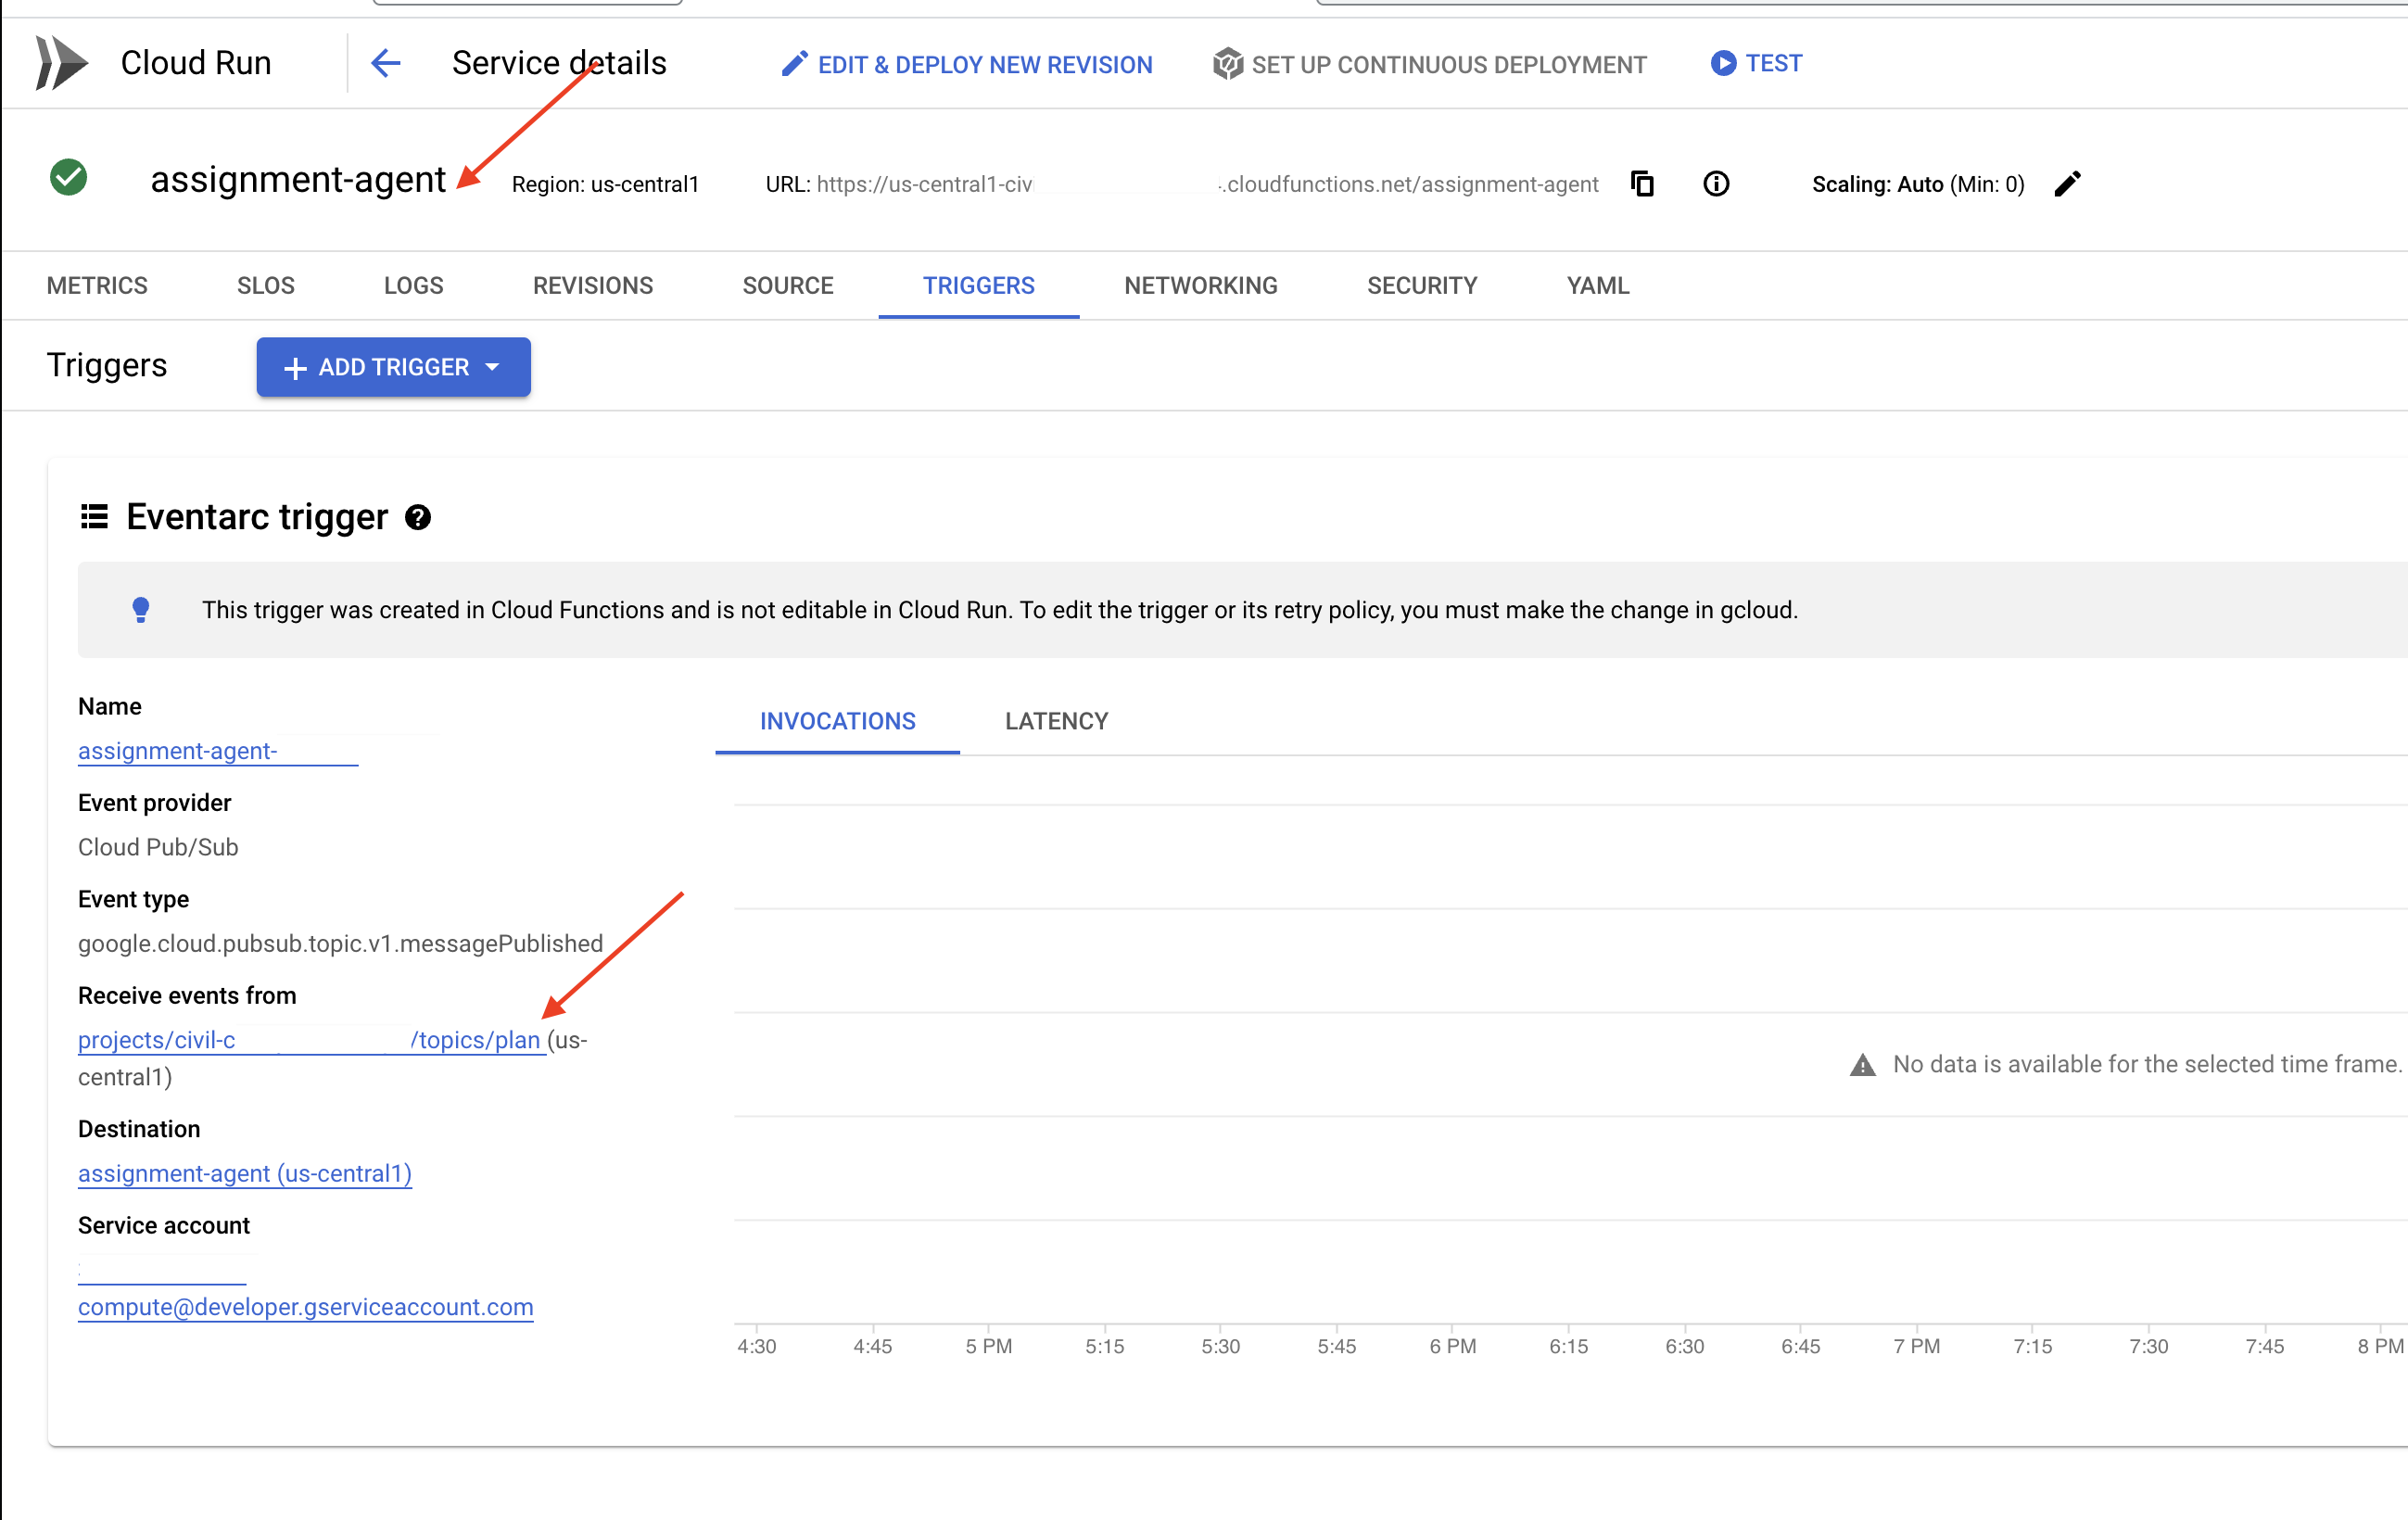Viewport: 2408px width, 1520px height.
Task: Select the TRIGGERS tab
Action: tap(977, 284)
